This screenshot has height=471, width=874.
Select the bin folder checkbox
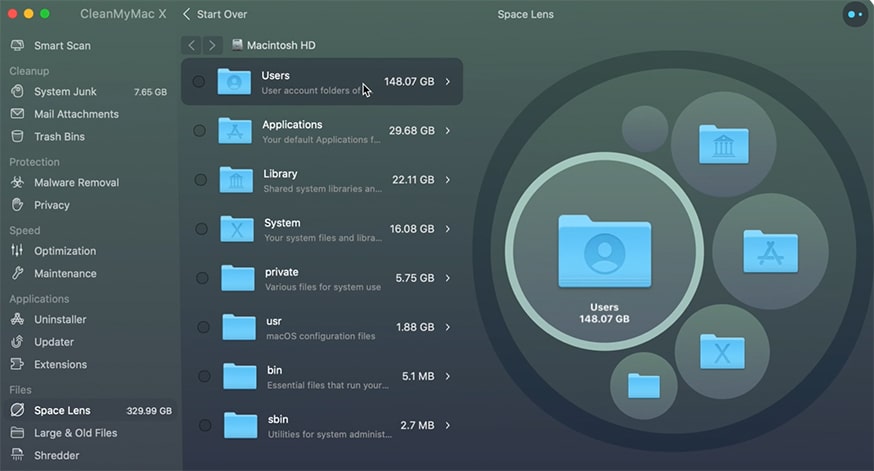pyautogui.click(x=204, y=376)
